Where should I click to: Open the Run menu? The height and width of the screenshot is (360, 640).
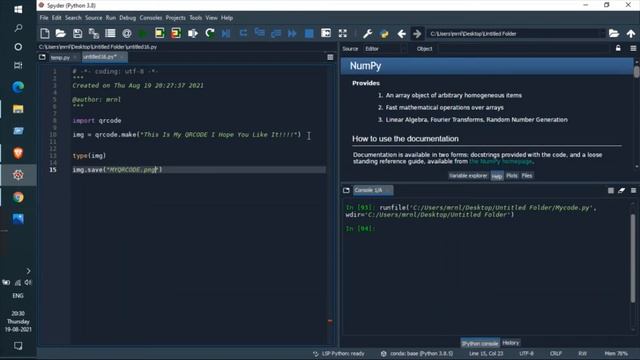pyautogui.click(x=111, y=18)
